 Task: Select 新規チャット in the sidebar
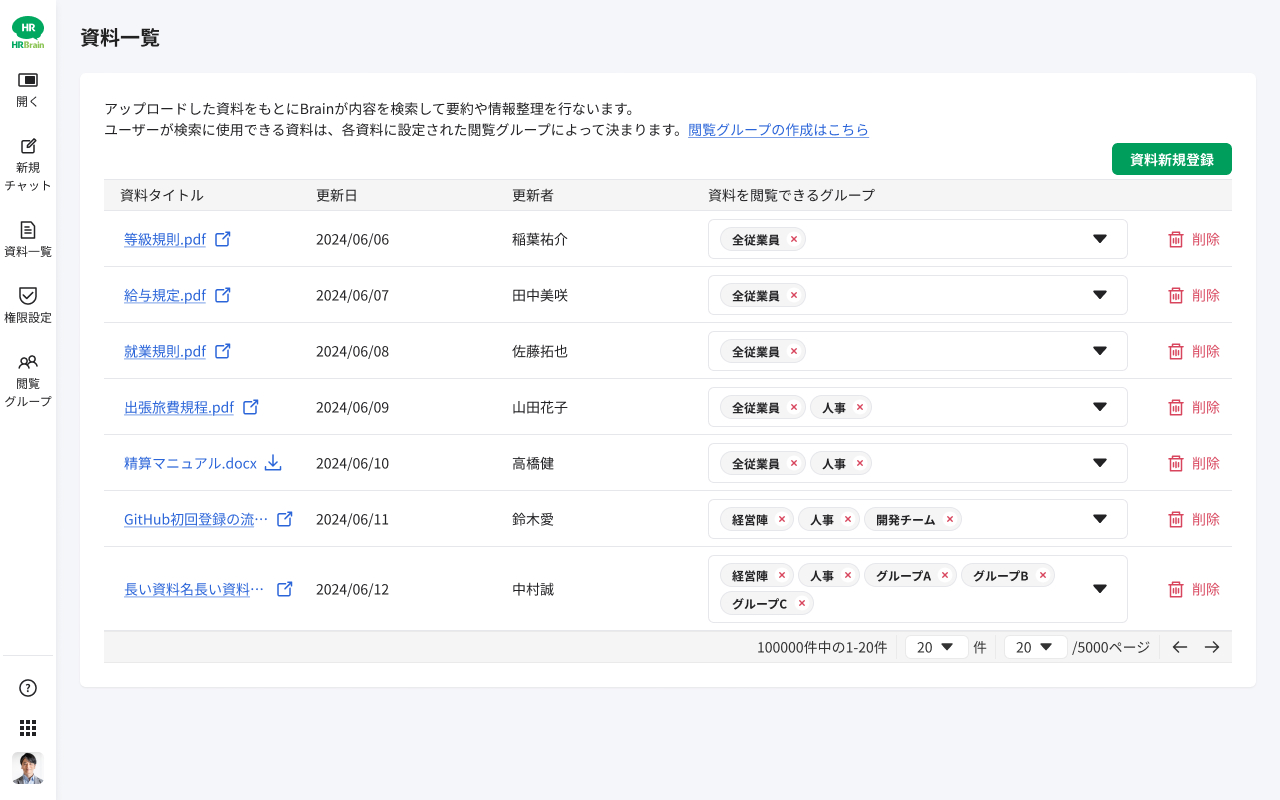pyautogui.click(x=28, y=164)
